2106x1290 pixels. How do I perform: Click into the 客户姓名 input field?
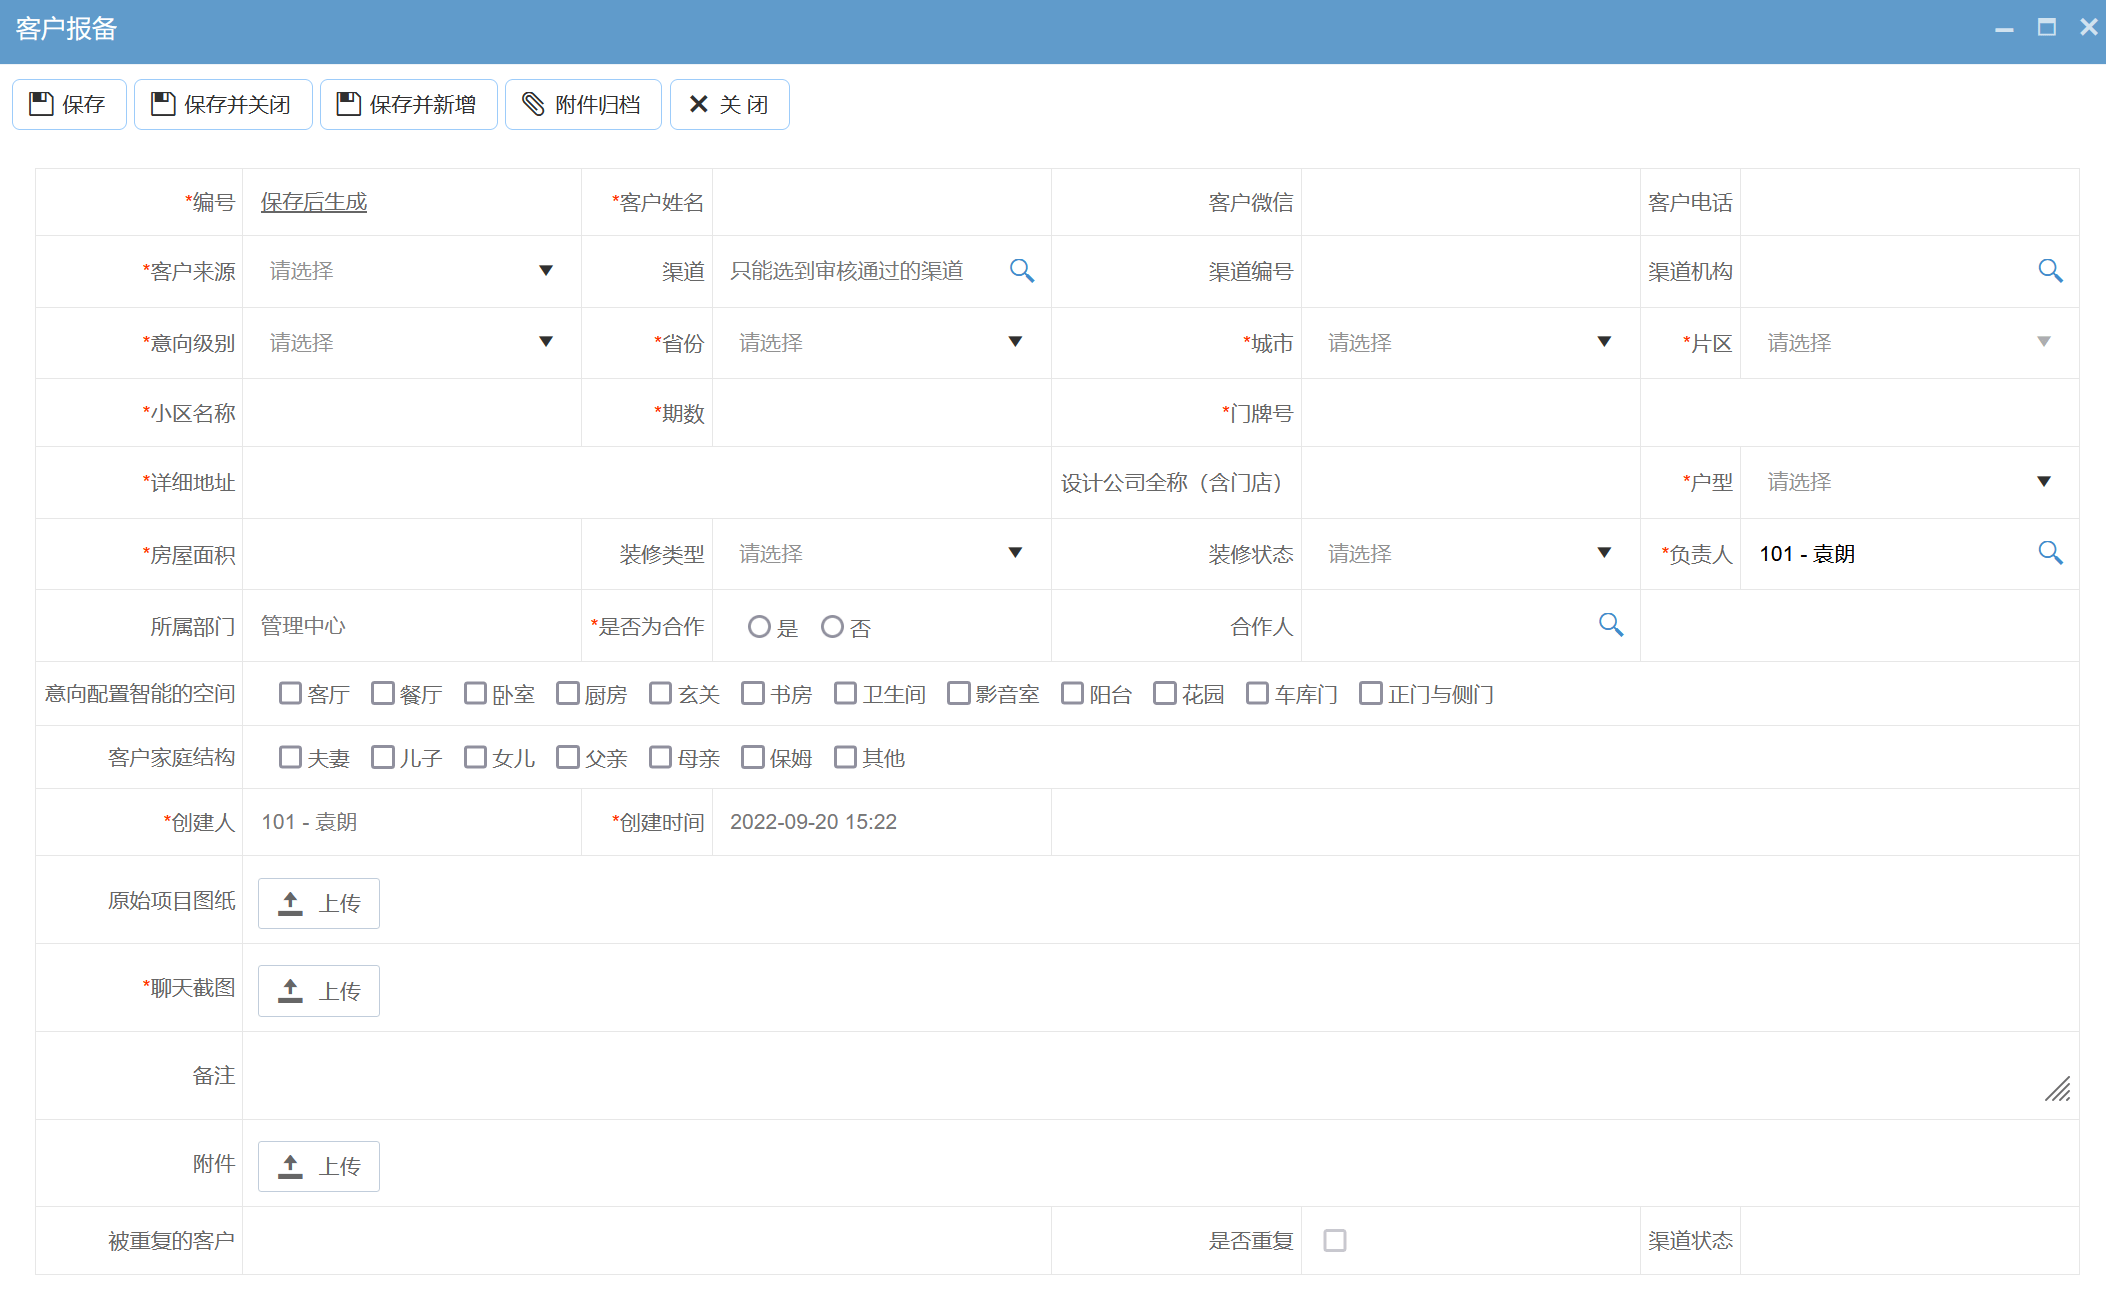click(880, 203)
